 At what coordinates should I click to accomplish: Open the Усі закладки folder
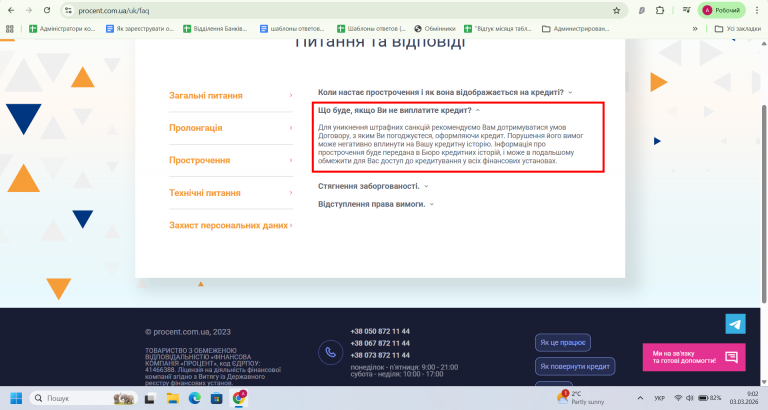point(738,29)
